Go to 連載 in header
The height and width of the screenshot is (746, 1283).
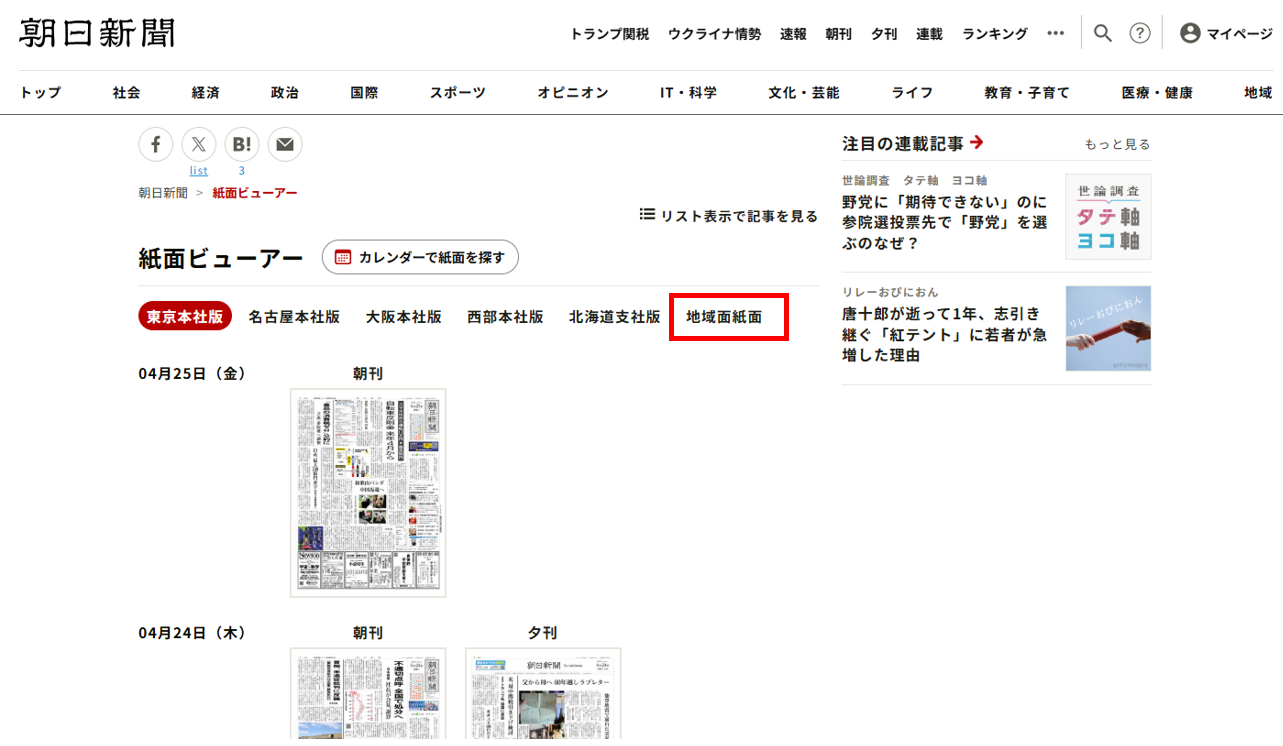tap(929, 34)
